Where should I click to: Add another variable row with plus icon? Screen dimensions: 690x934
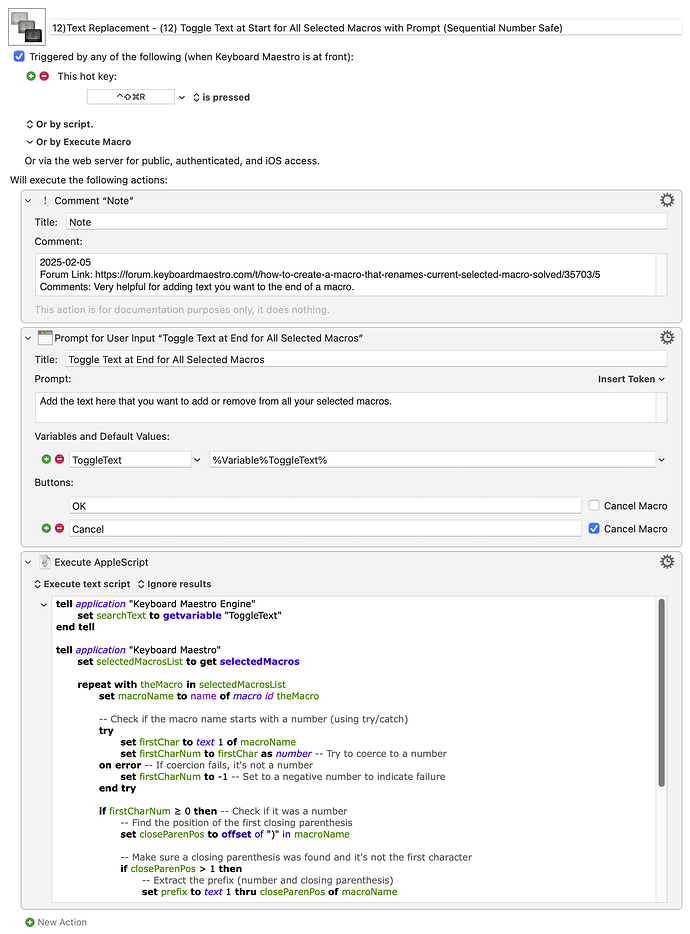(46, 459)
